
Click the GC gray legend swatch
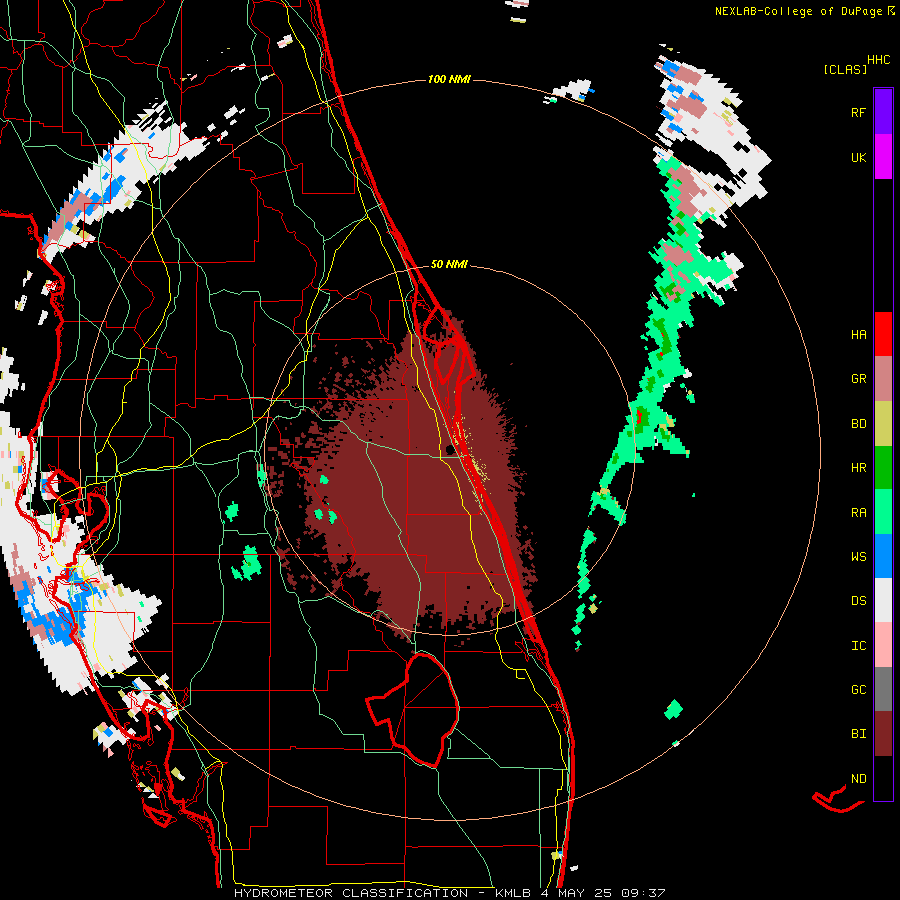(x=883, y=689)
